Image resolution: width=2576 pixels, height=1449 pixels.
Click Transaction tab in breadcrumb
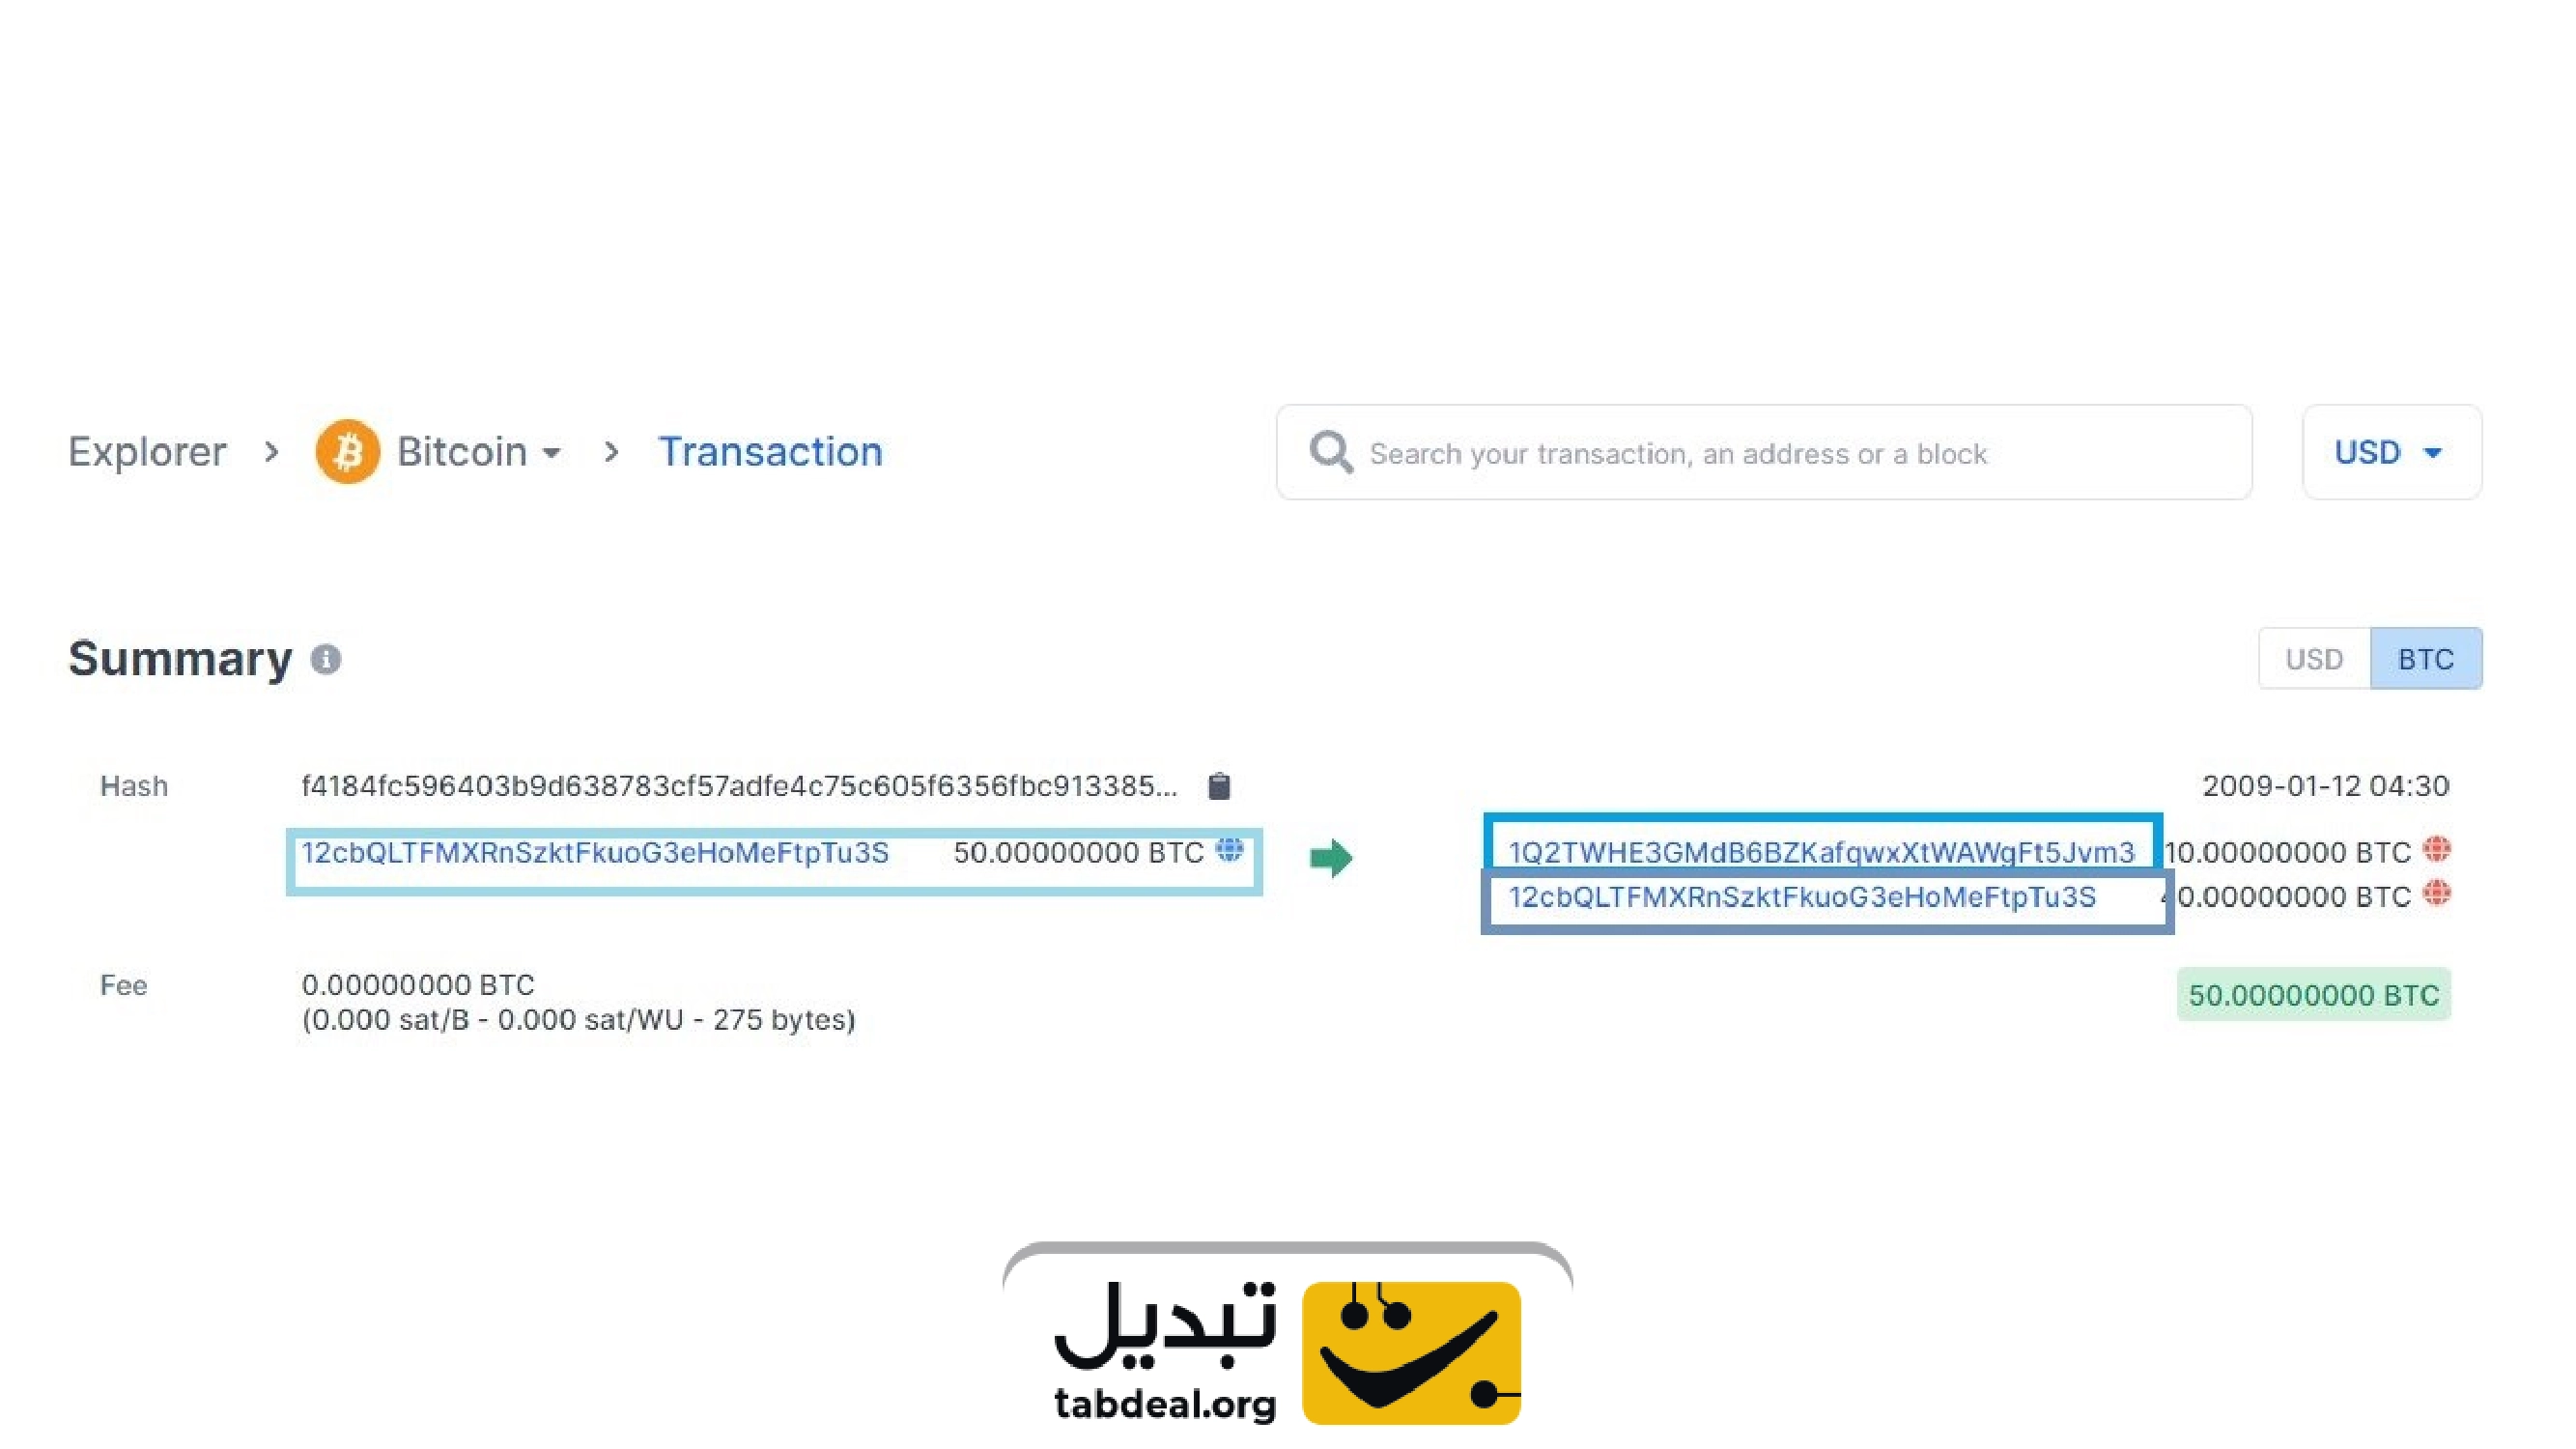click(770, 451)
